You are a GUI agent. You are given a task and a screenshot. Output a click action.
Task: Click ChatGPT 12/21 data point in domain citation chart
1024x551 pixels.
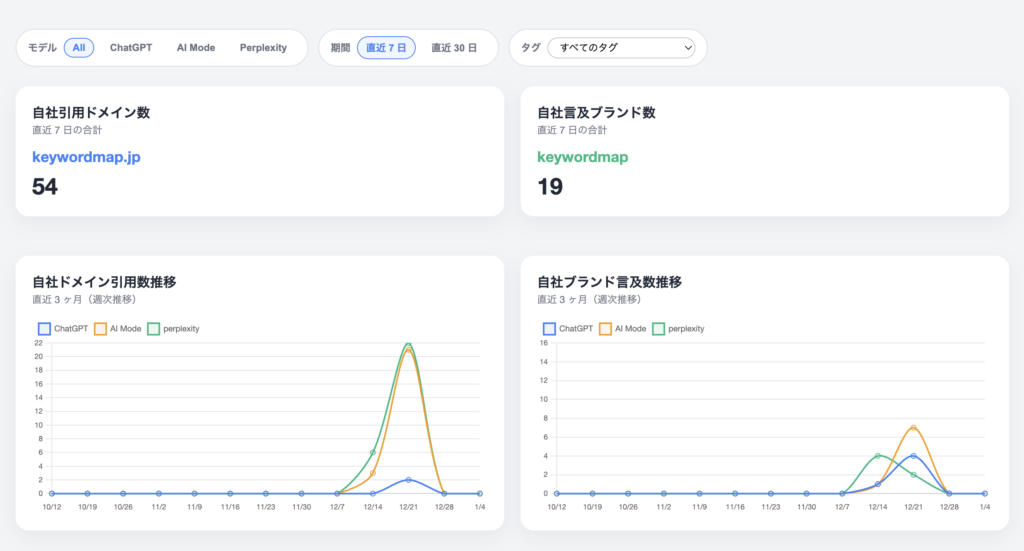[x=408, y=480]
